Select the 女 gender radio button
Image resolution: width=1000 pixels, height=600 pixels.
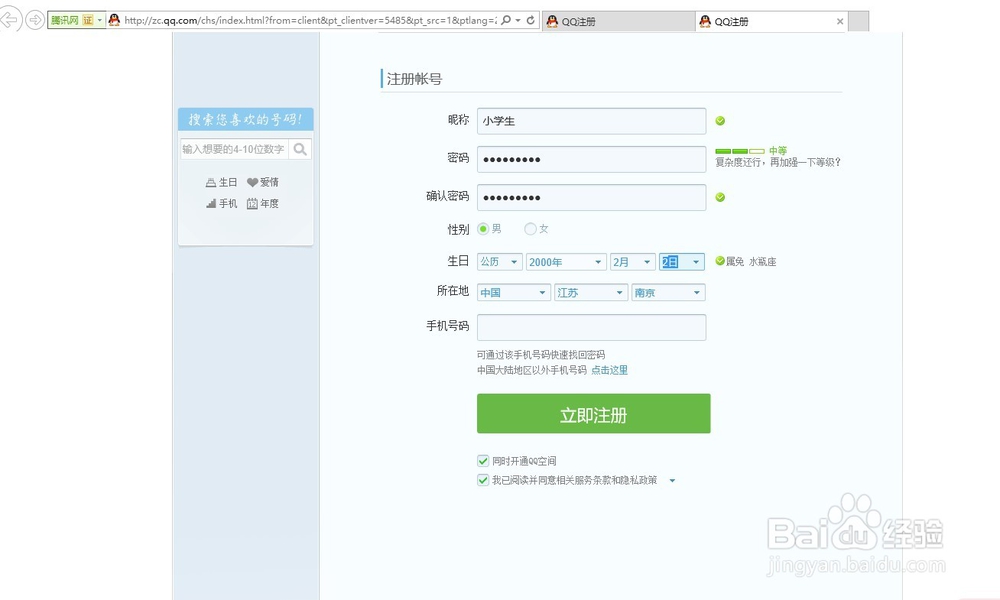click(x=530, y=229)
